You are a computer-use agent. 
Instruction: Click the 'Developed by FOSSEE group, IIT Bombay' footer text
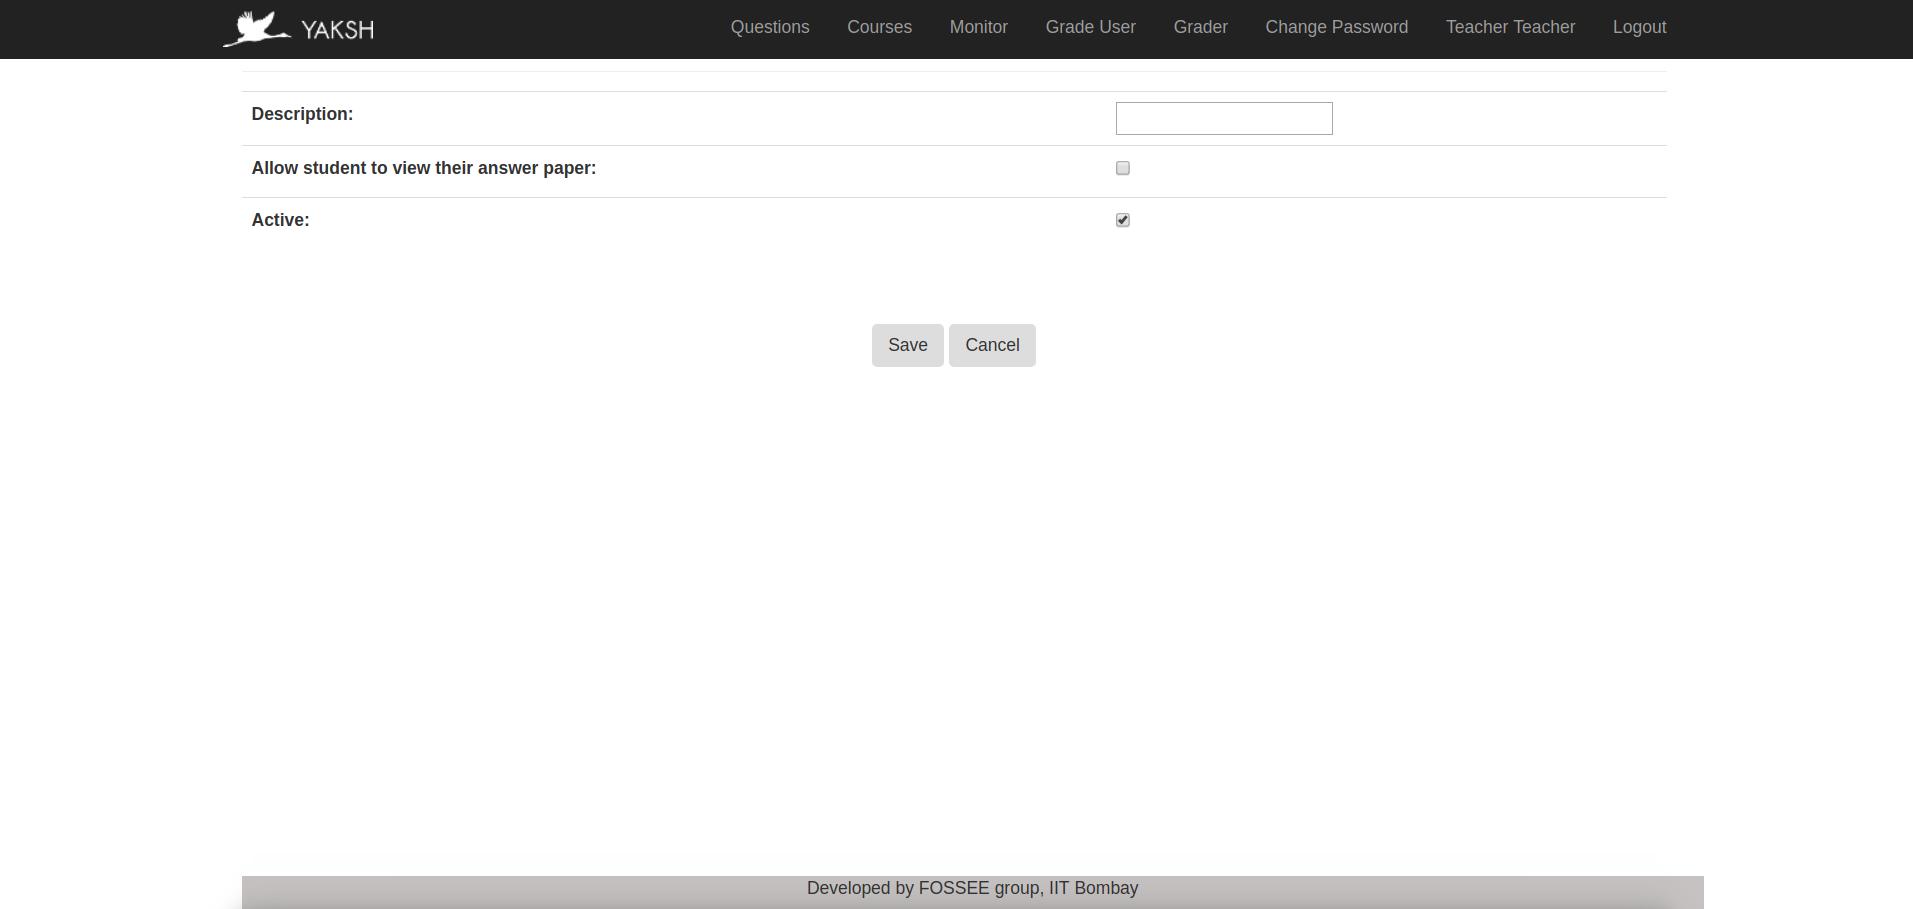pos(972,888)
